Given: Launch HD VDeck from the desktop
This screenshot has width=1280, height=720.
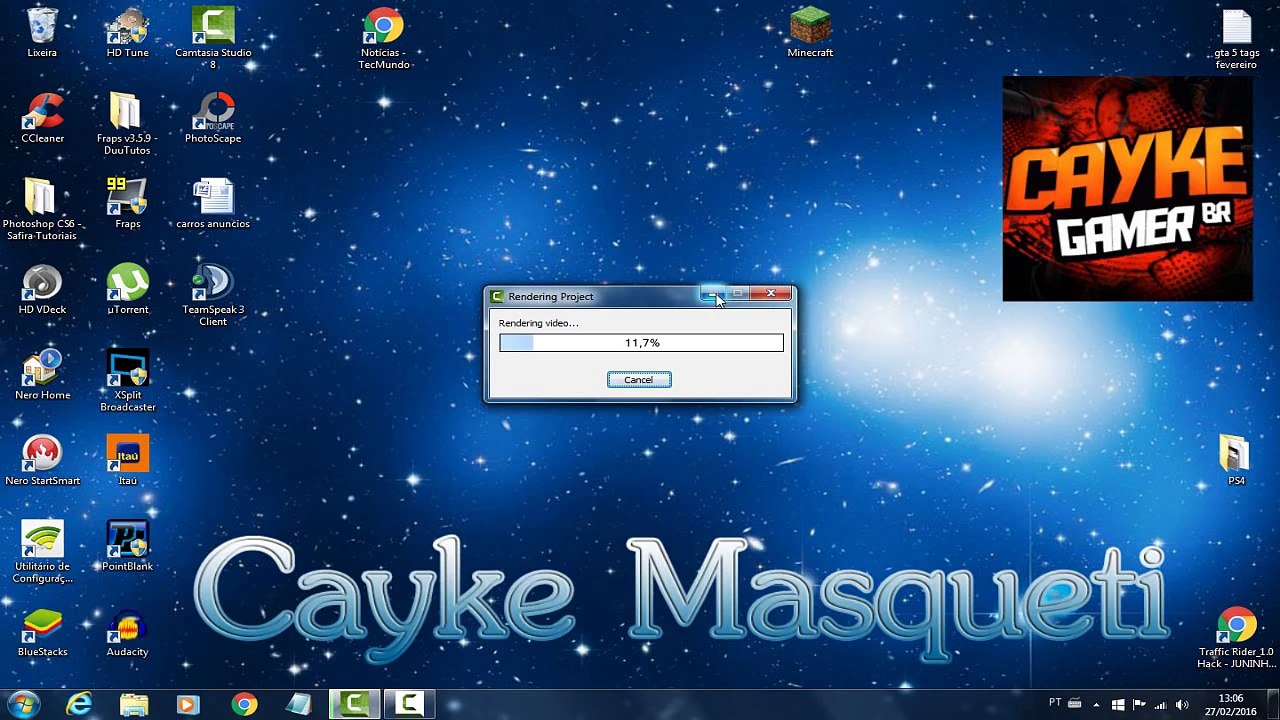Looking at the screenshot, I should (42, 290).
